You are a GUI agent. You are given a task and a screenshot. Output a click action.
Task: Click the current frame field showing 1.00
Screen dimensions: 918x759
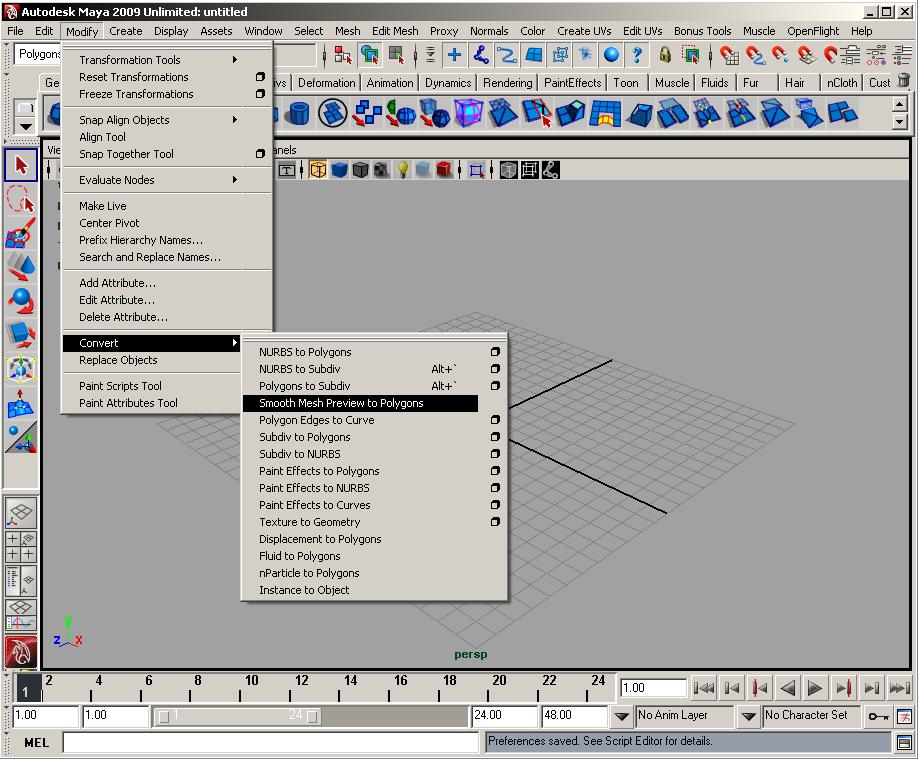point(653,688)
